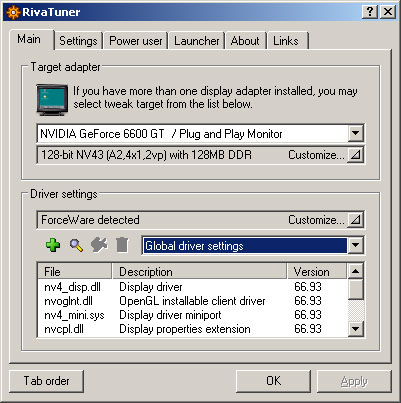Open the Power user tab

coord(136,41)
